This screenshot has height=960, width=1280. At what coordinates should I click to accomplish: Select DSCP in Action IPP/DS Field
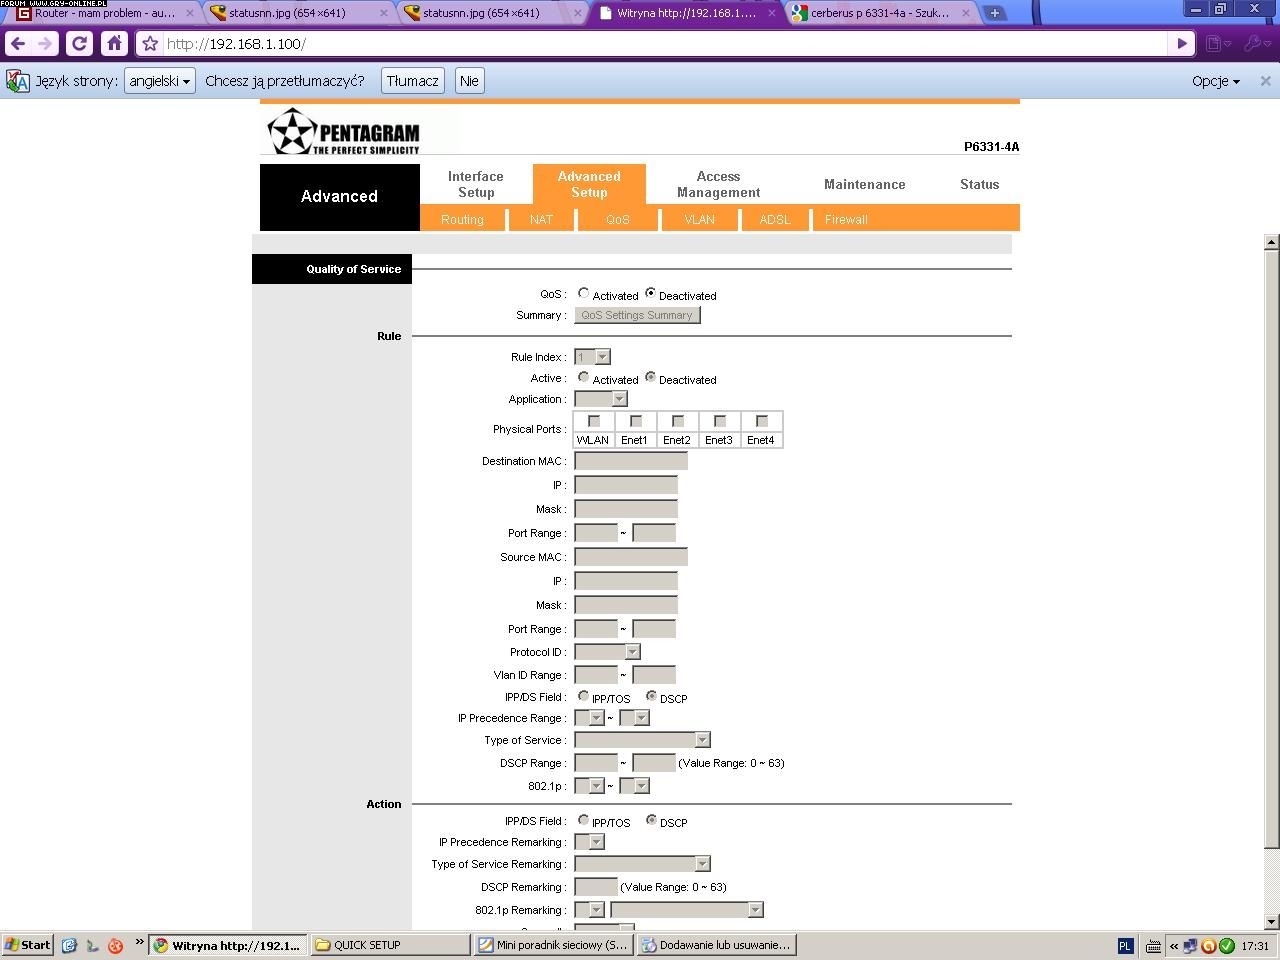pos(651,821)
